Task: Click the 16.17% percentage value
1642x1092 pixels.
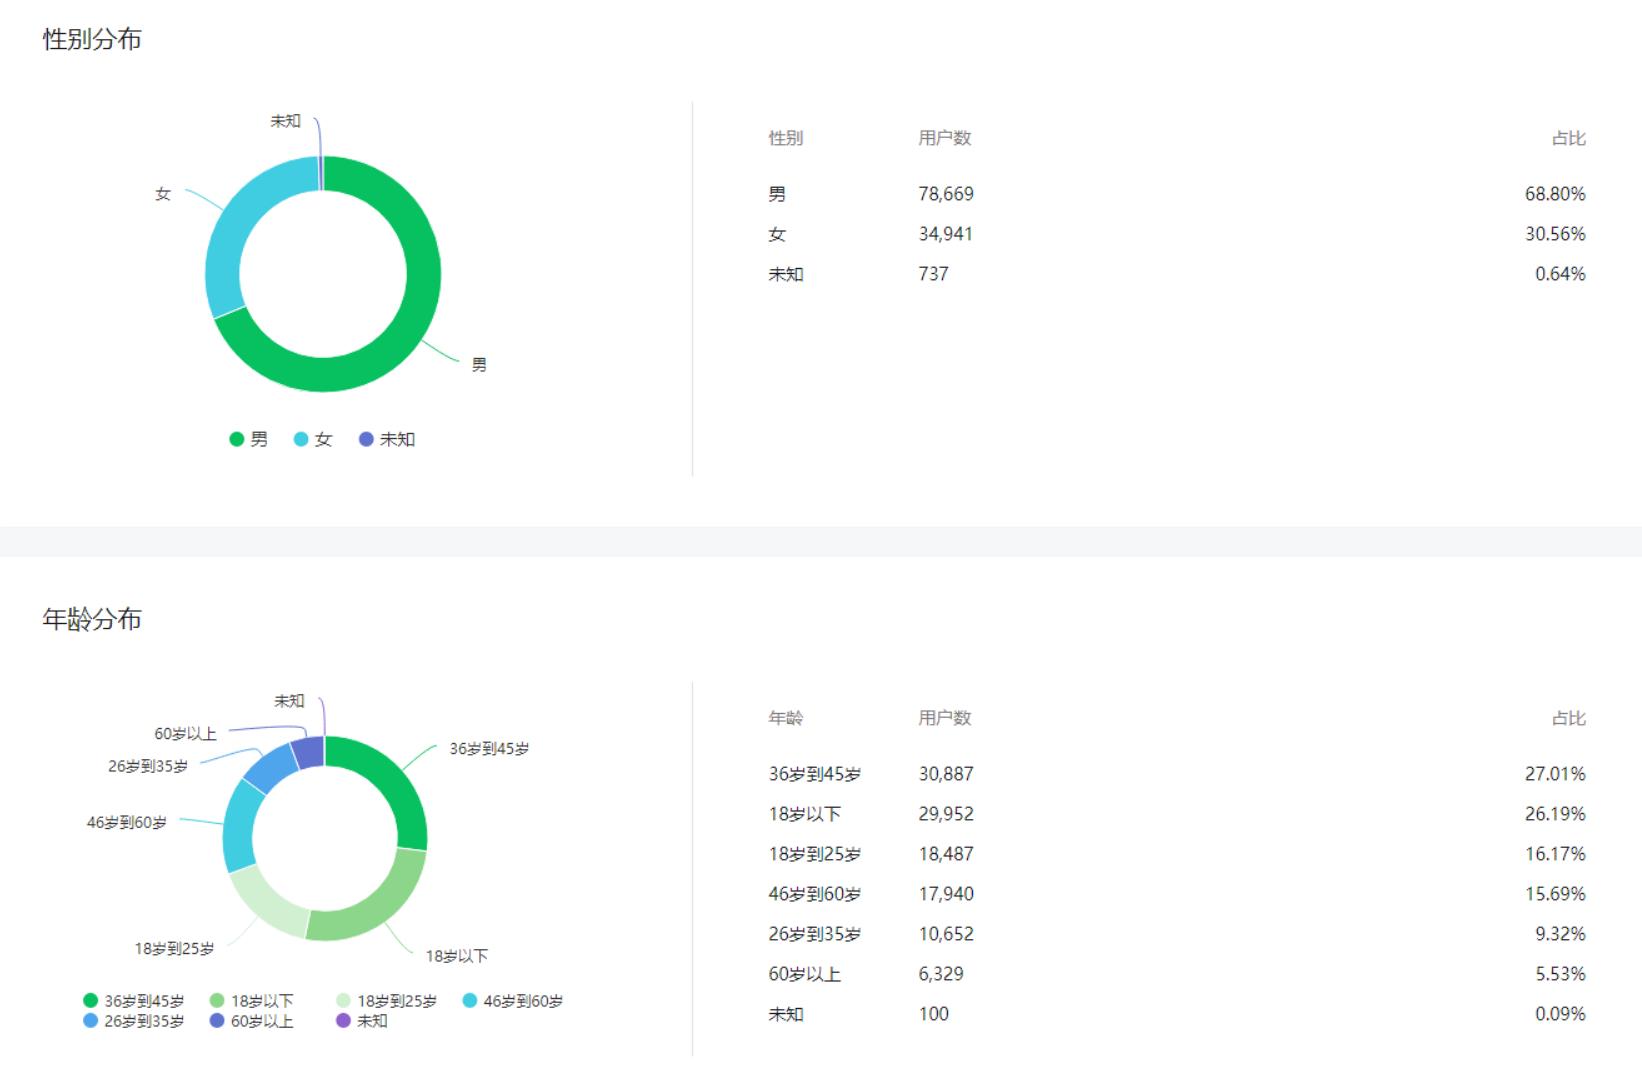Action: [x=1555, y=854]
